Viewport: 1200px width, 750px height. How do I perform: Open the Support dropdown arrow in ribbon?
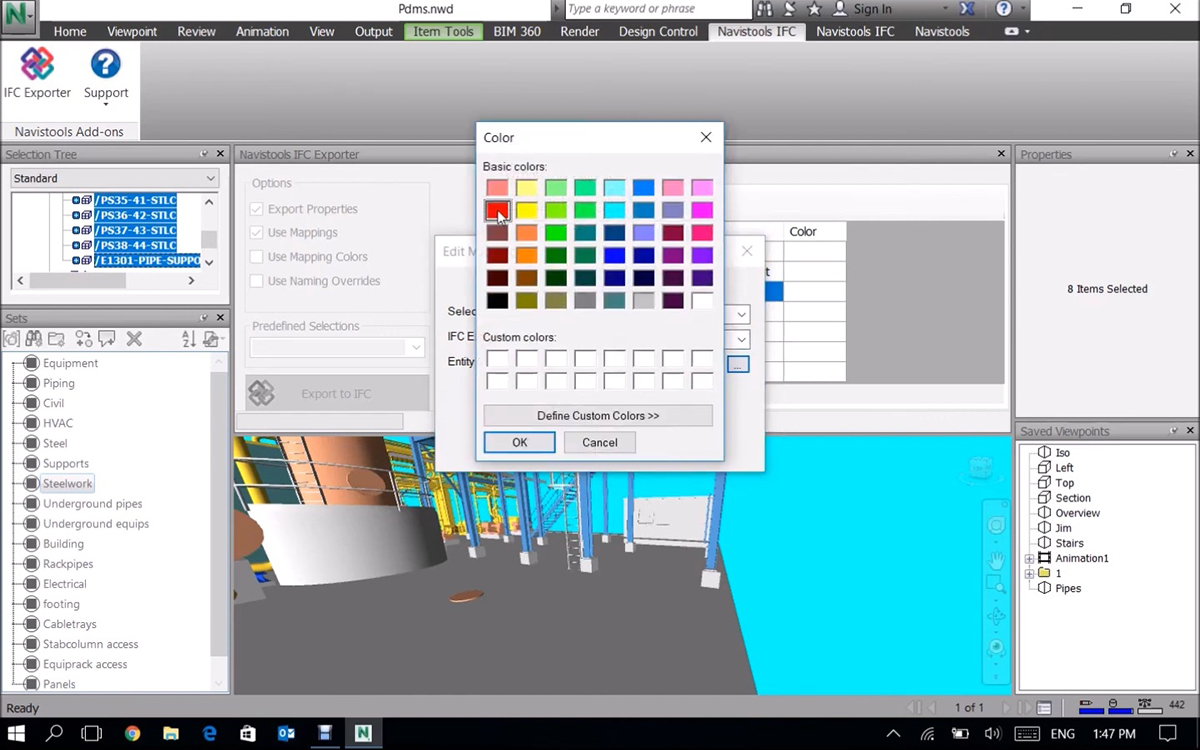(x=106, y=104)
